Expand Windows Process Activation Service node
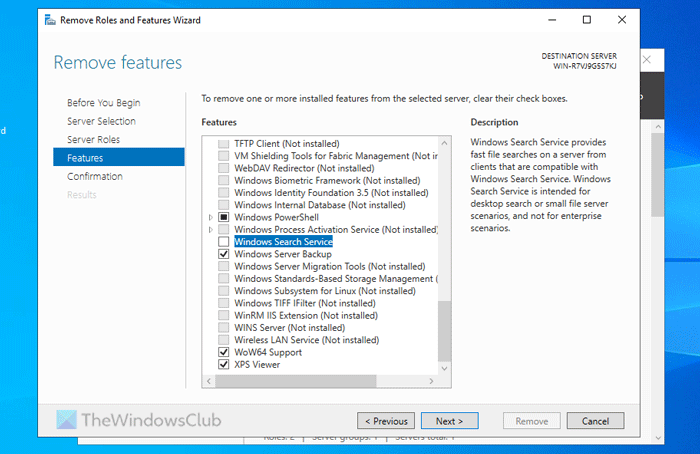The width and height of the screenshot is (700, 454). [211, 229]
